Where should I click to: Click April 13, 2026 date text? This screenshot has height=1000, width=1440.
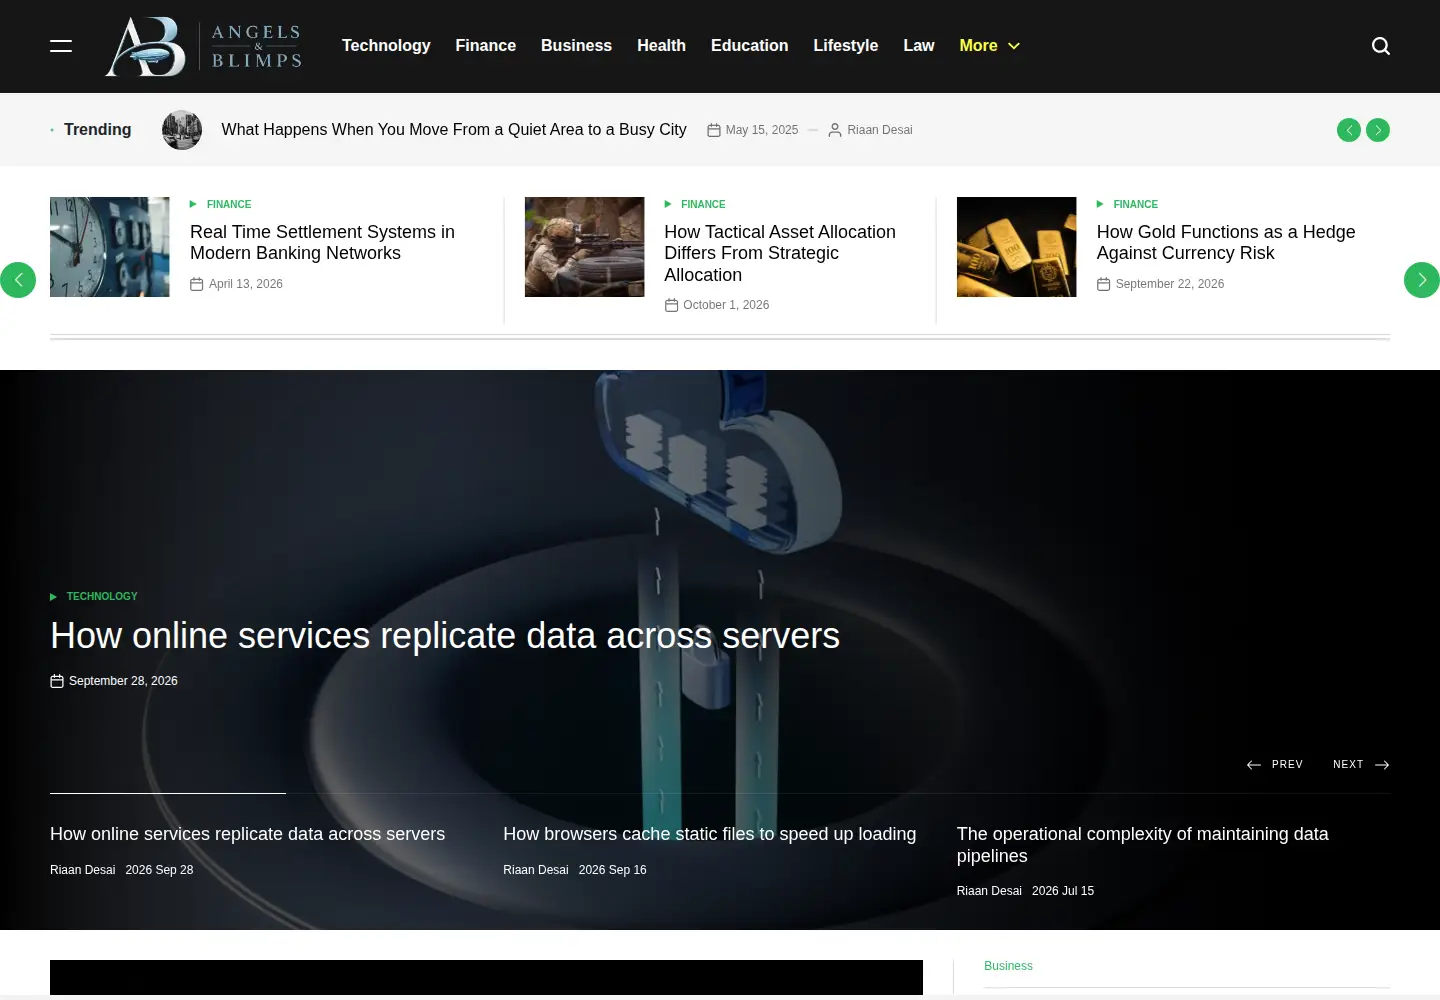tap(246, 284)
